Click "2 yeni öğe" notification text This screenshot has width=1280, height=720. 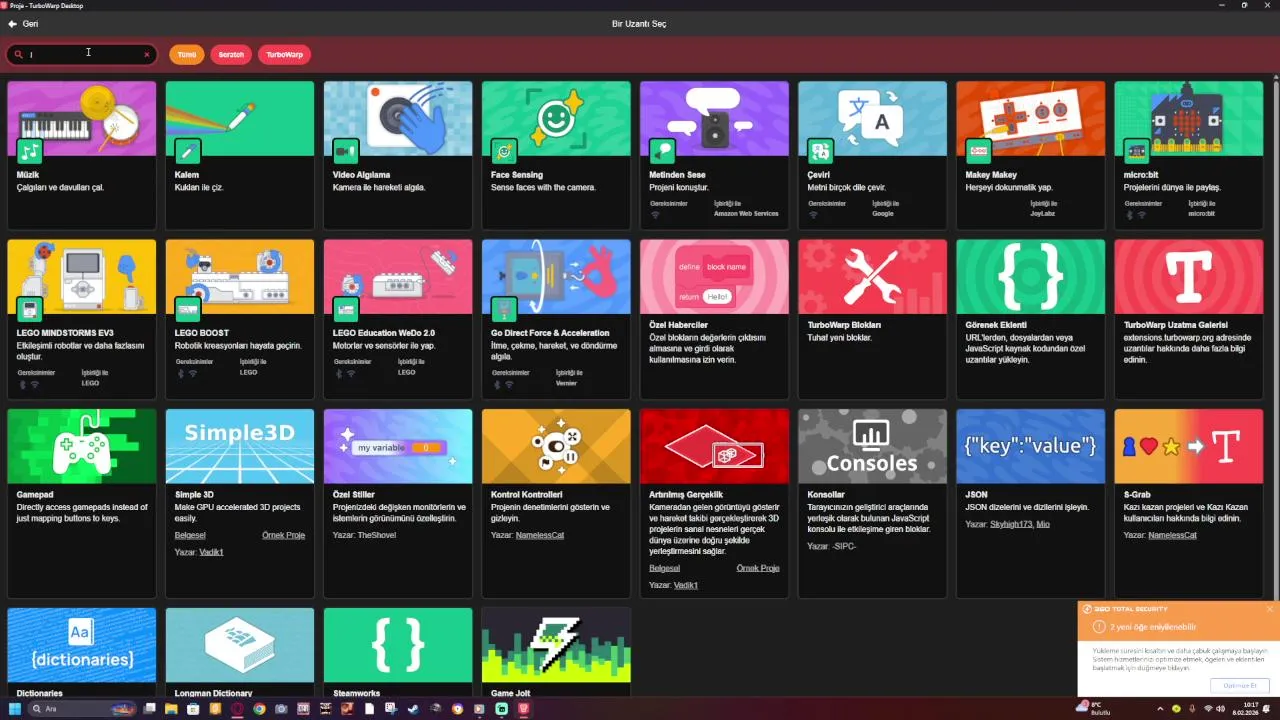pos(1153,627)
